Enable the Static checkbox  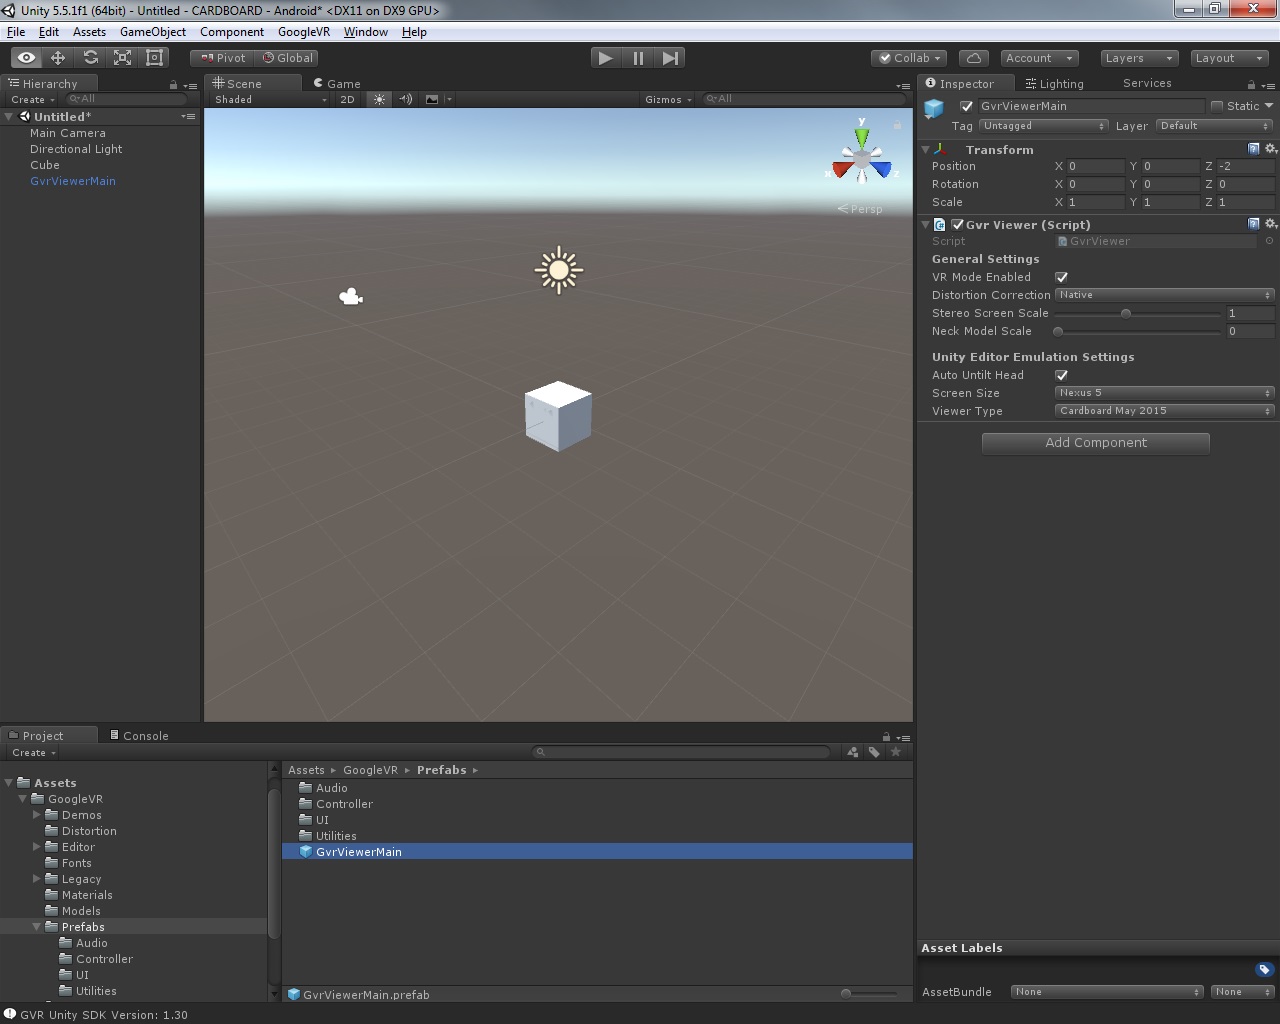[1217, 106]
